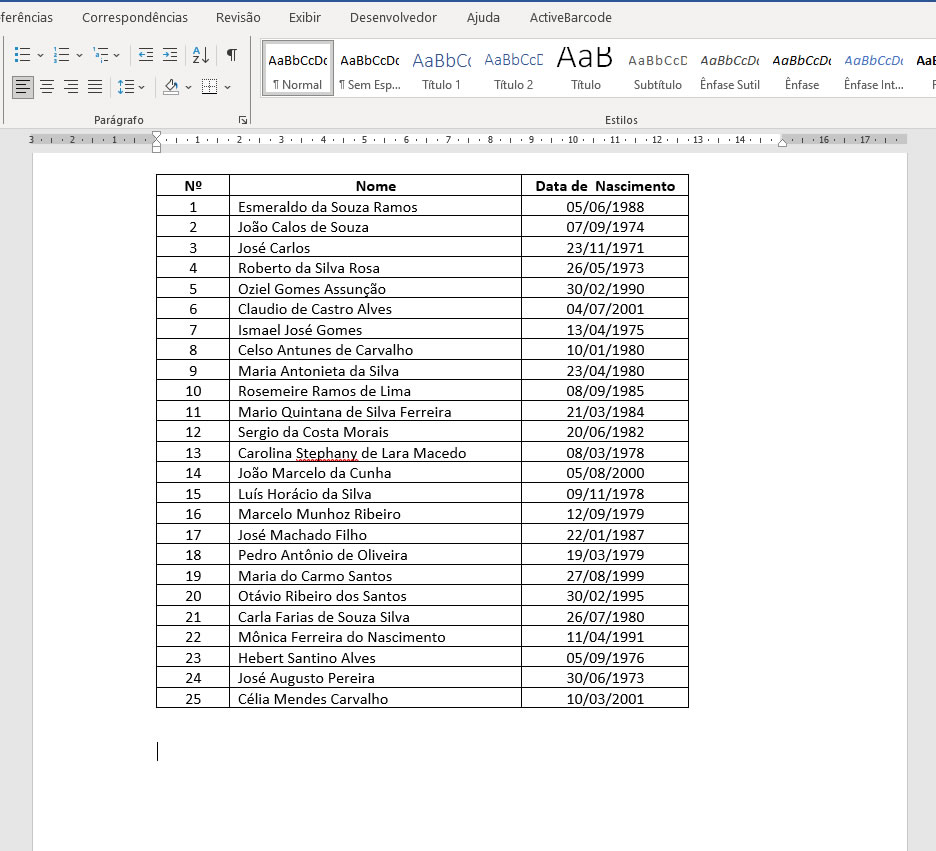Align text to the right
The width and height of the screenshot is (936, 851).
click(x=71, y=87)
